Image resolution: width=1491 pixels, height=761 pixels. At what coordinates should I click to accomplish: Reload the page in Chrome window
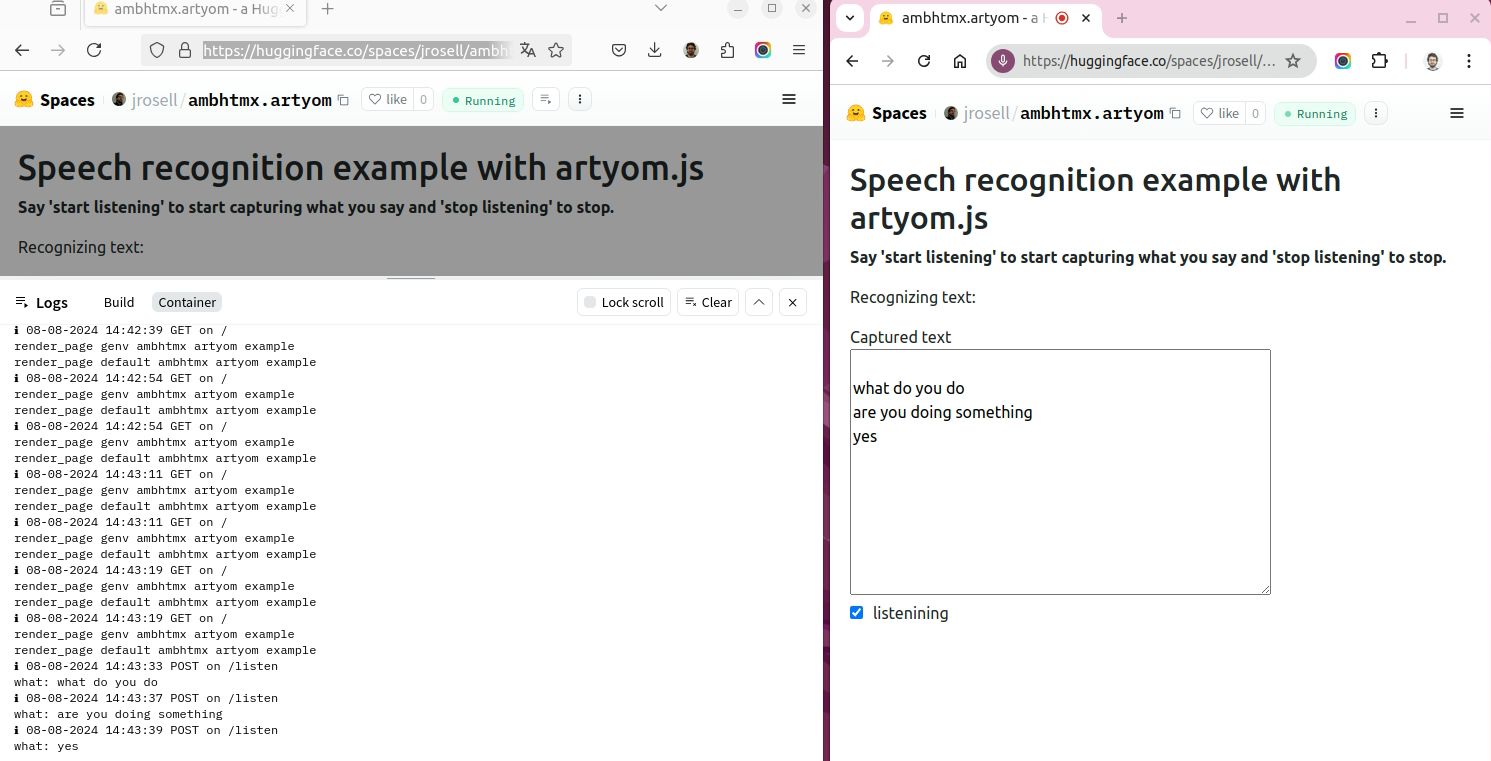(924, 61)
